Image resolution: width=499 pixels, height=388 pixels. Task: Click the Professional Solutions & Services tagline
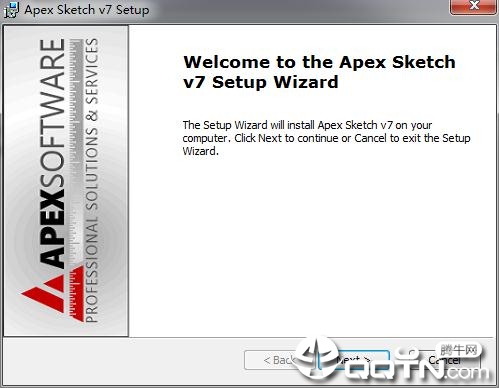point(92,180)
